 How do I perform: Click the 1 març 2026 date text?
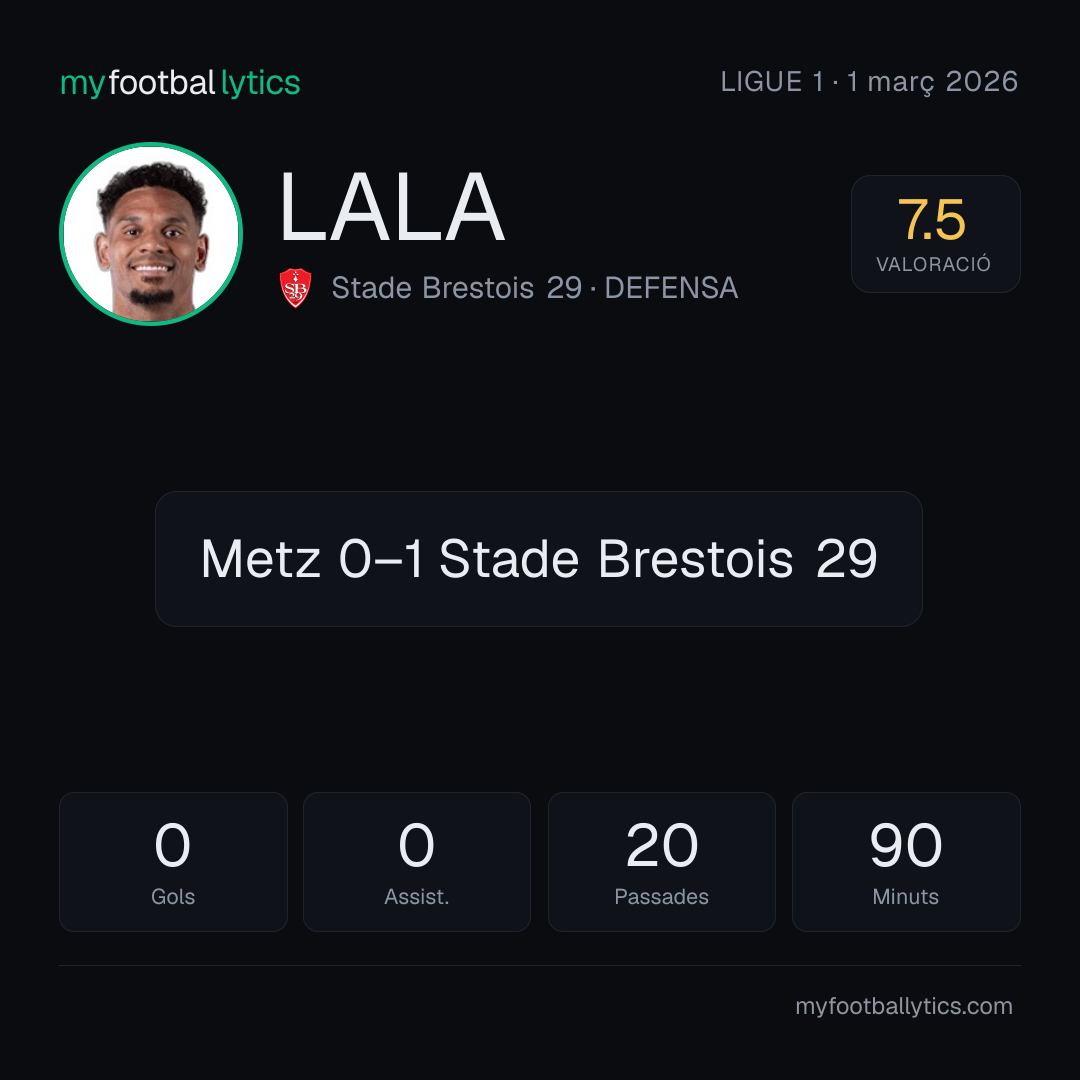932,82
